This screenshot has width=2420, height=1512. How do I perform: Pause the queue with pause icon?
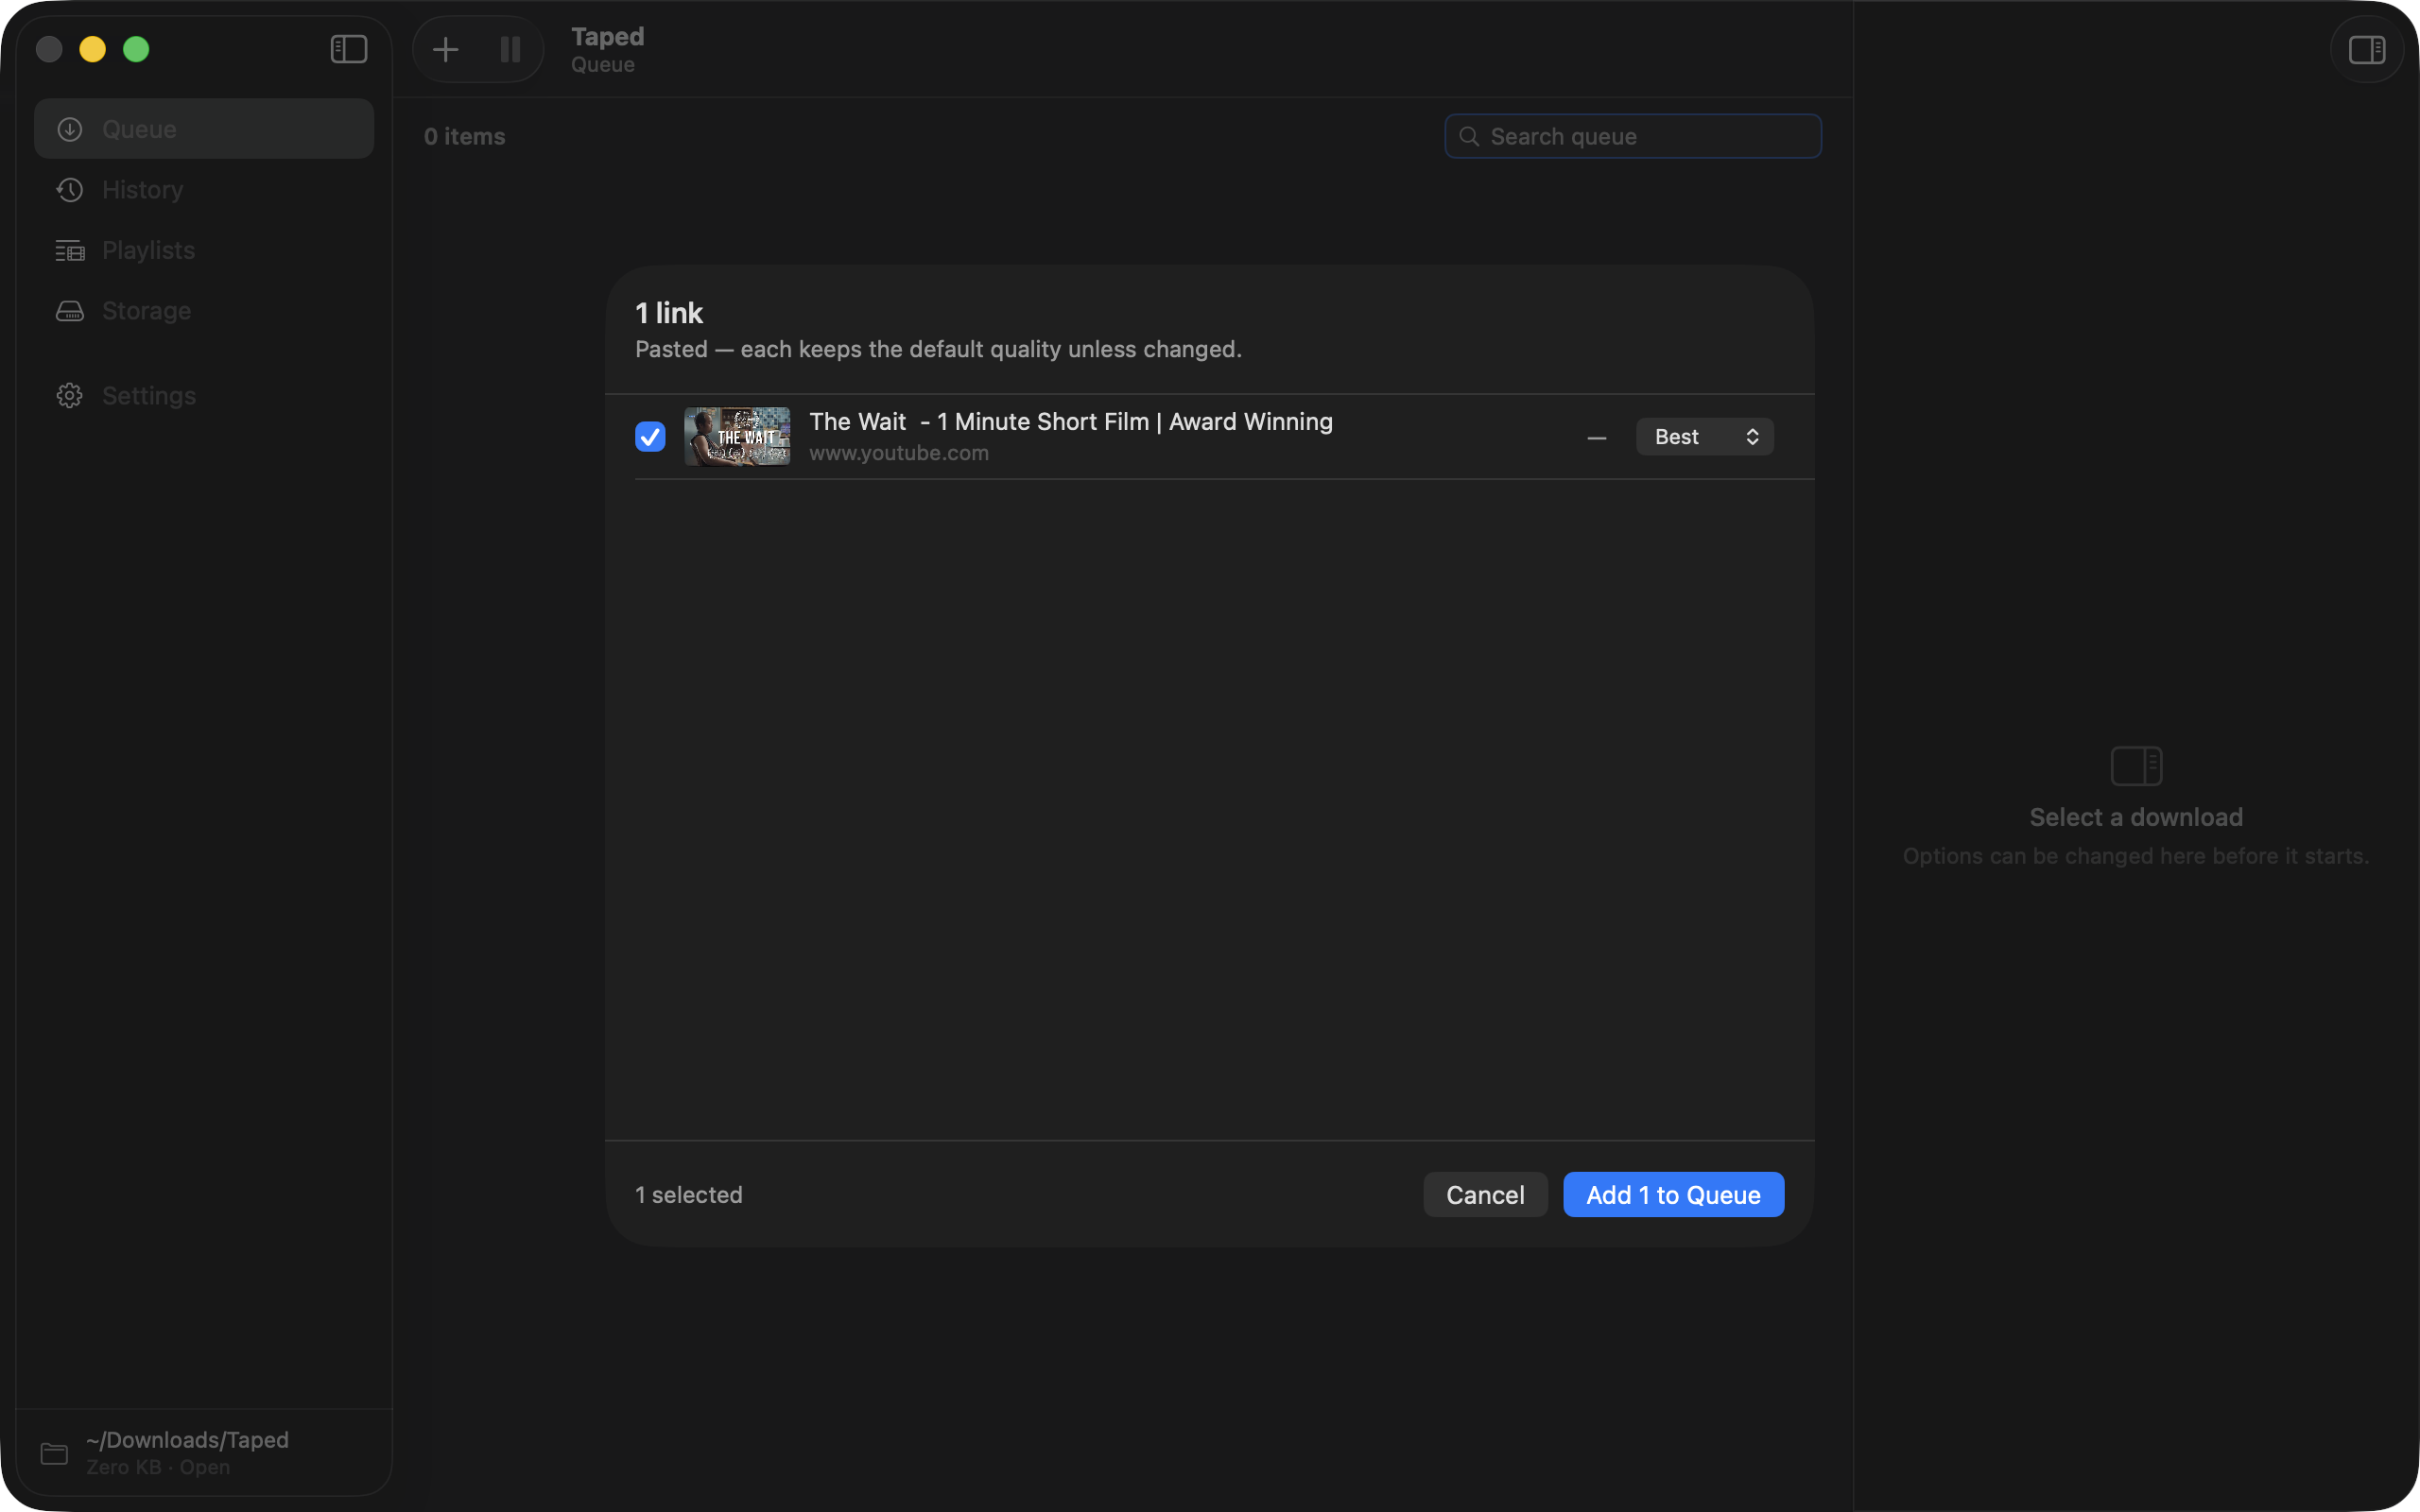[510, 49]
